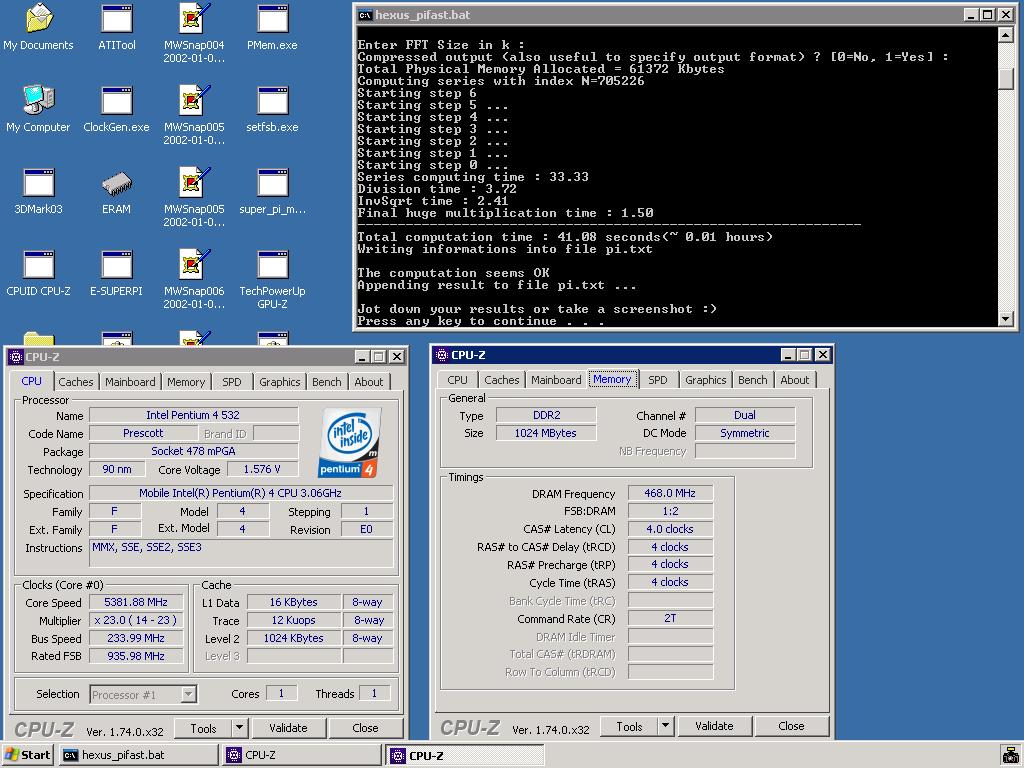Click Core Voltage value 1.576 V
1024x768 pixels.
[262, 469]
